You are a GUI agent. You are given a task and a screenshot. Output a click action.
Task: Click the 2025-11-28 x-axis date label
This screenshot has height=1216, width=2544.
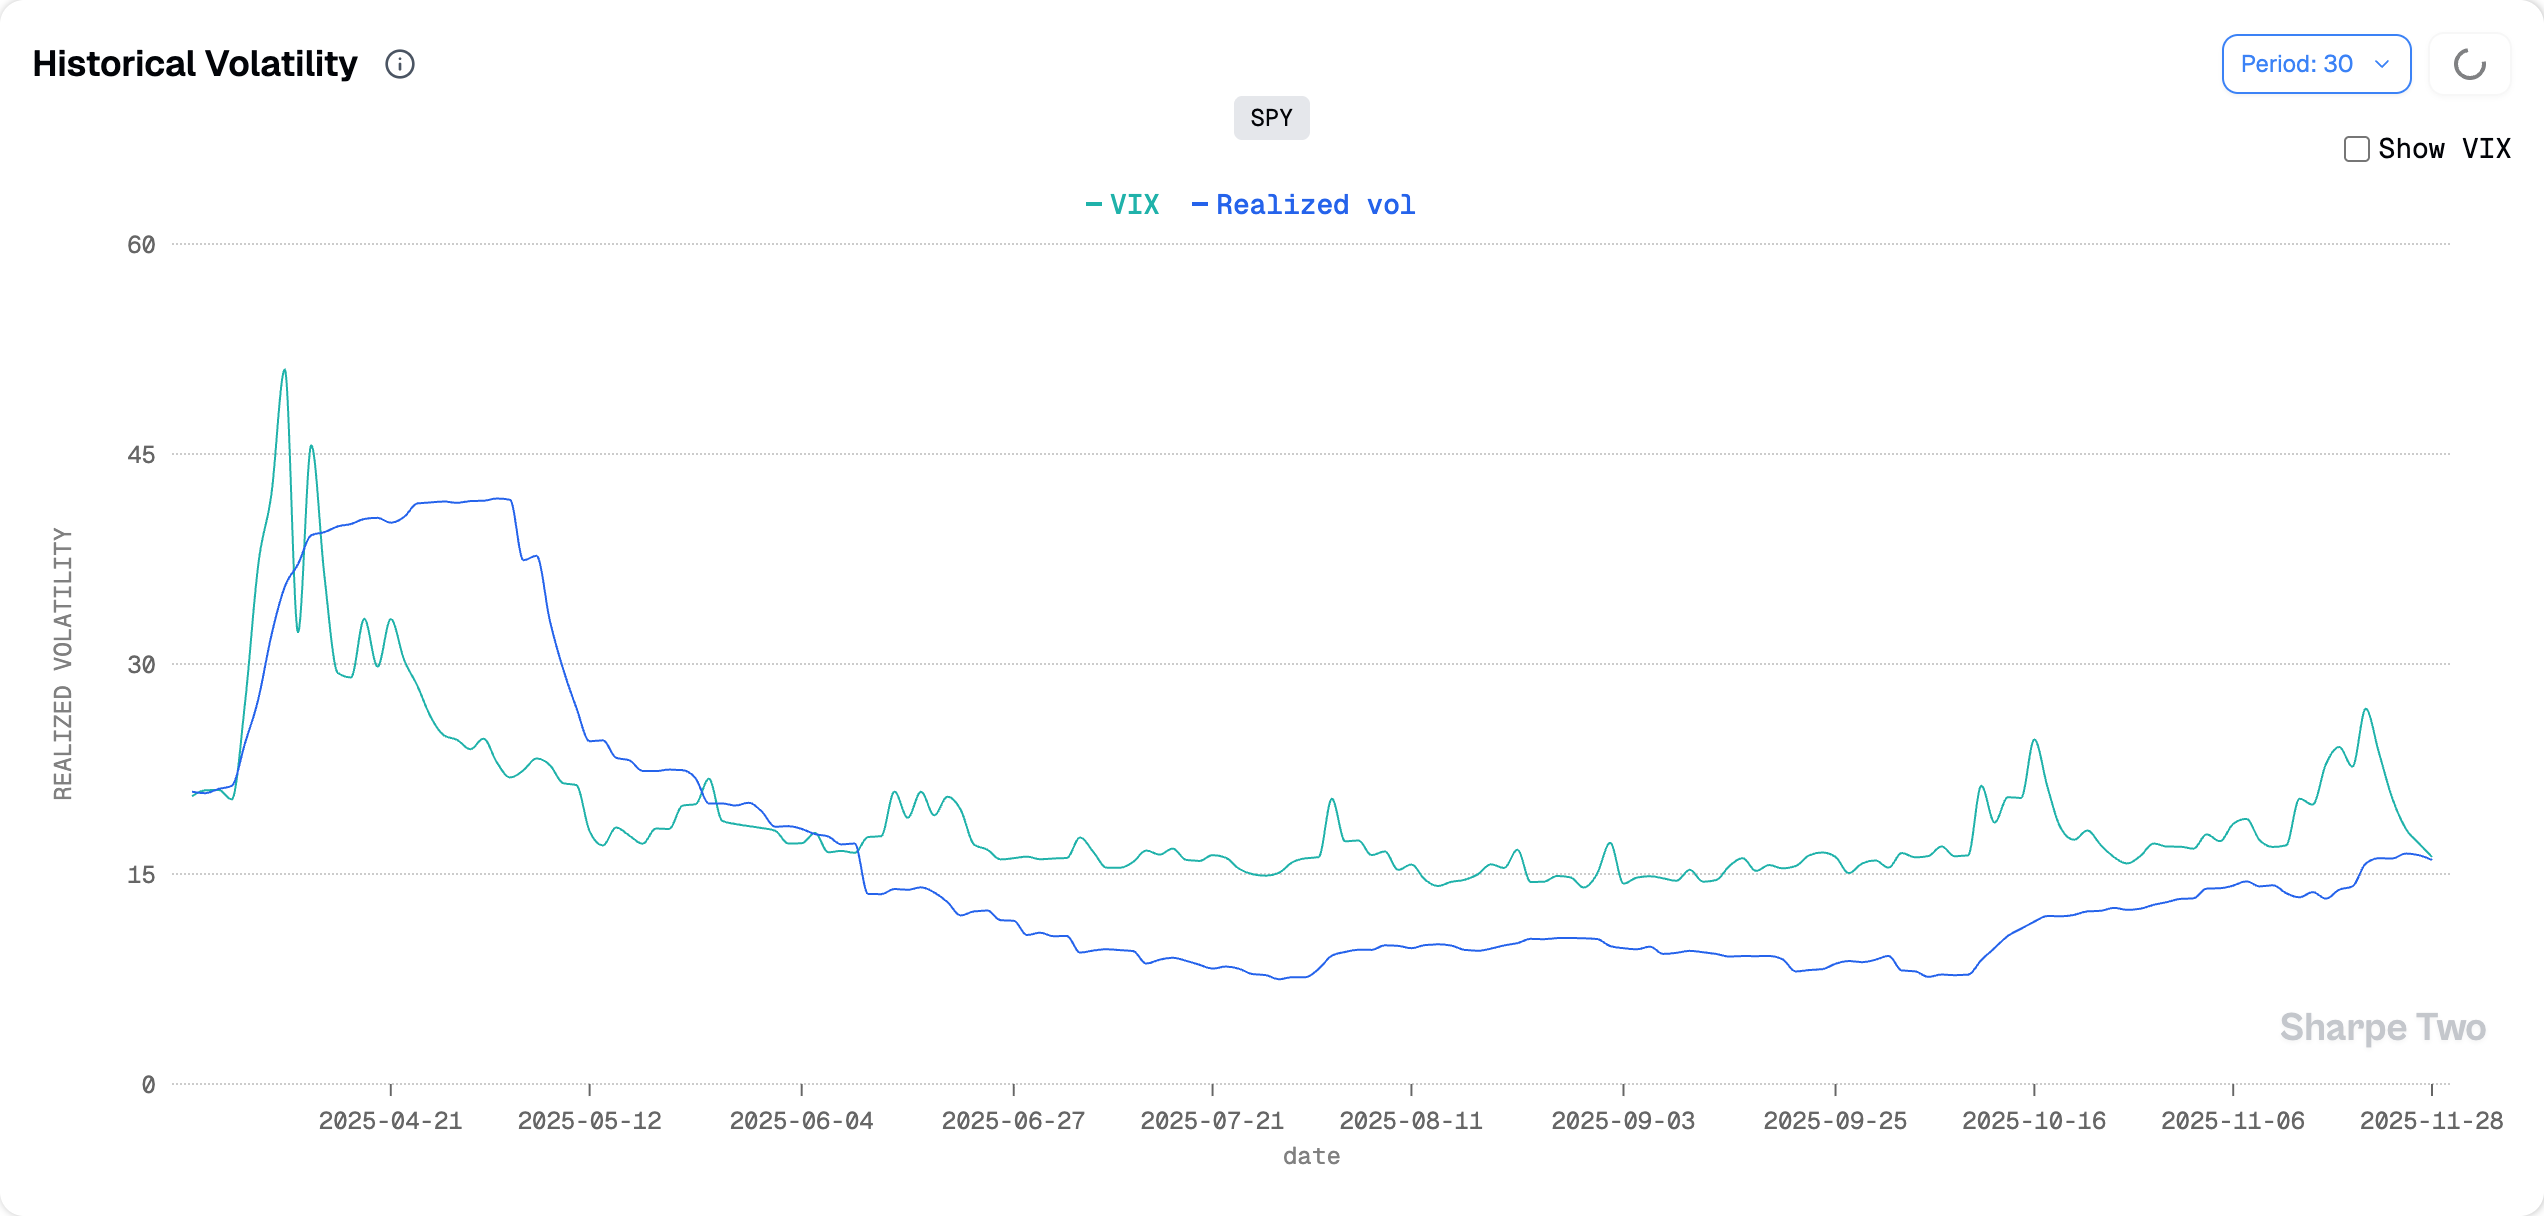pyautogui.click(x=2431, y=1121)
